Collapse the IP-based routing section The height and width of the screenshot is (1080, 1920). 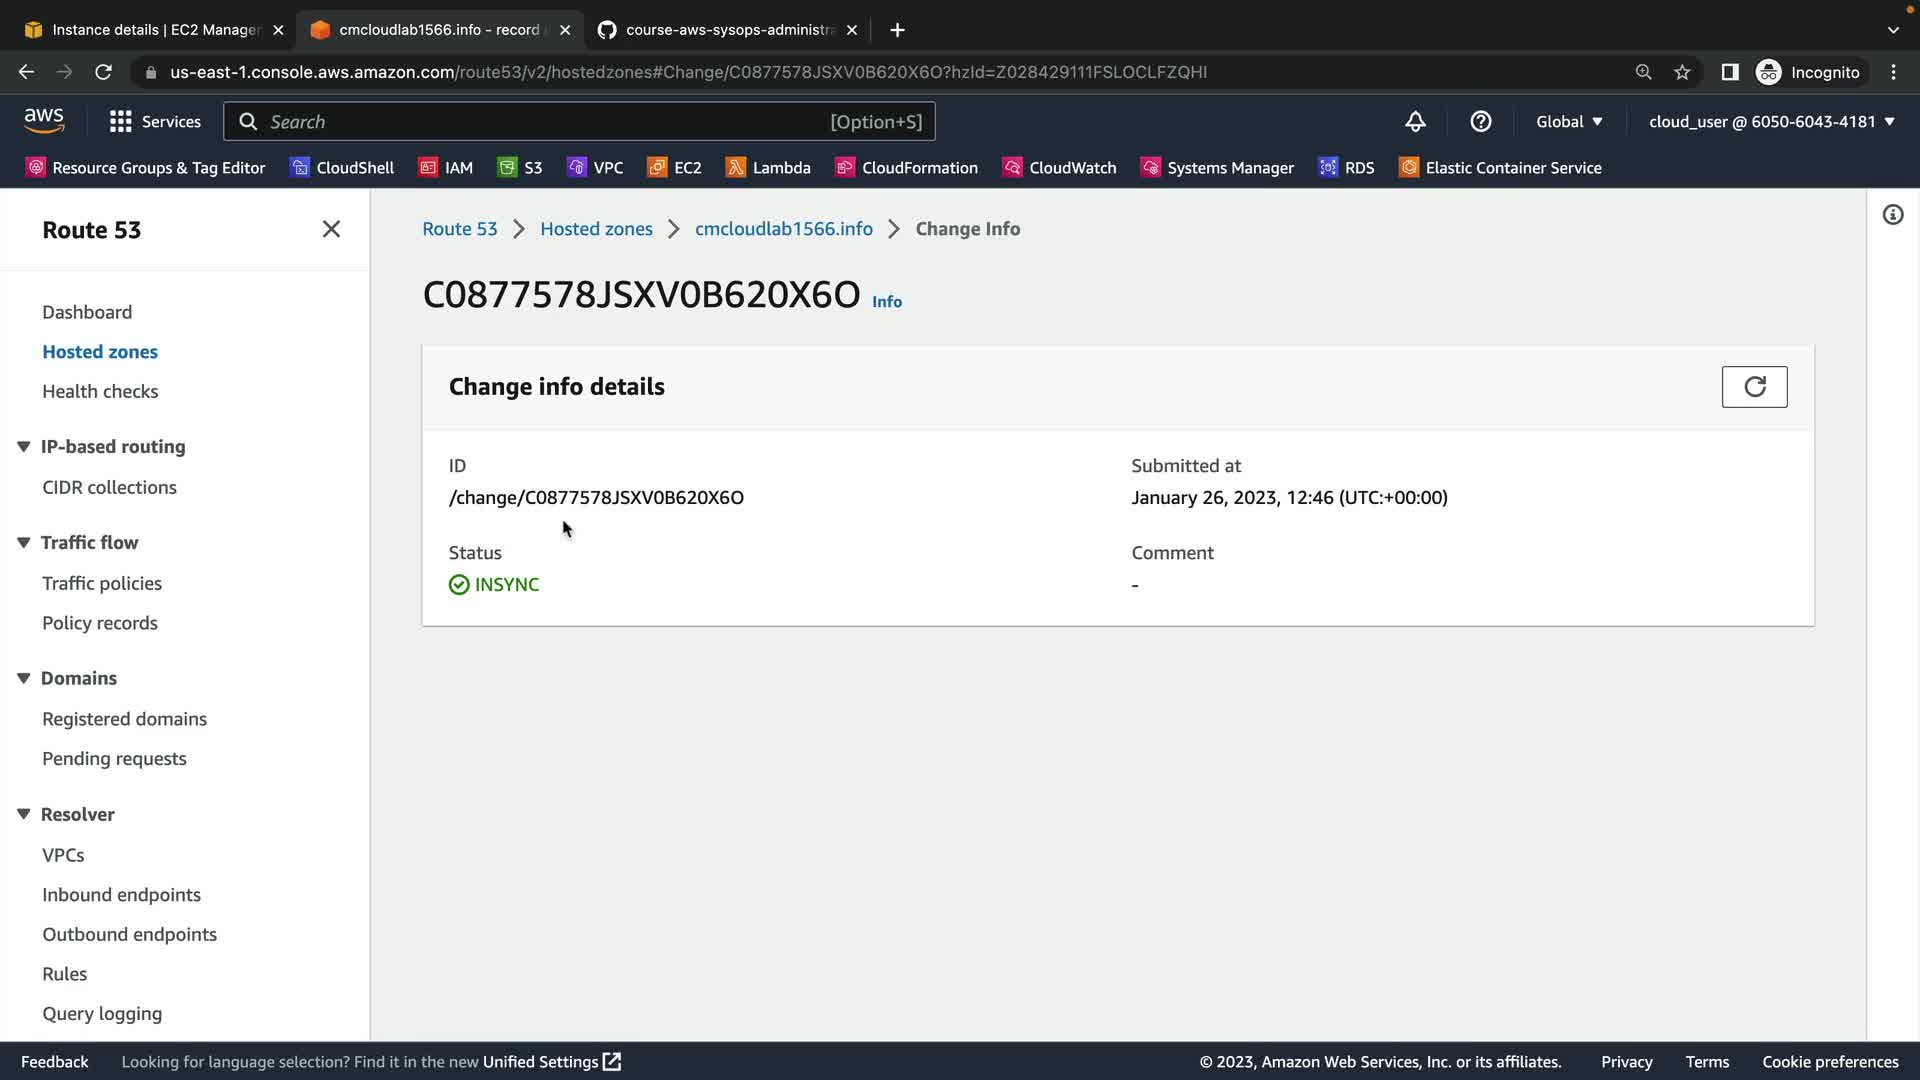click(24, 447)
